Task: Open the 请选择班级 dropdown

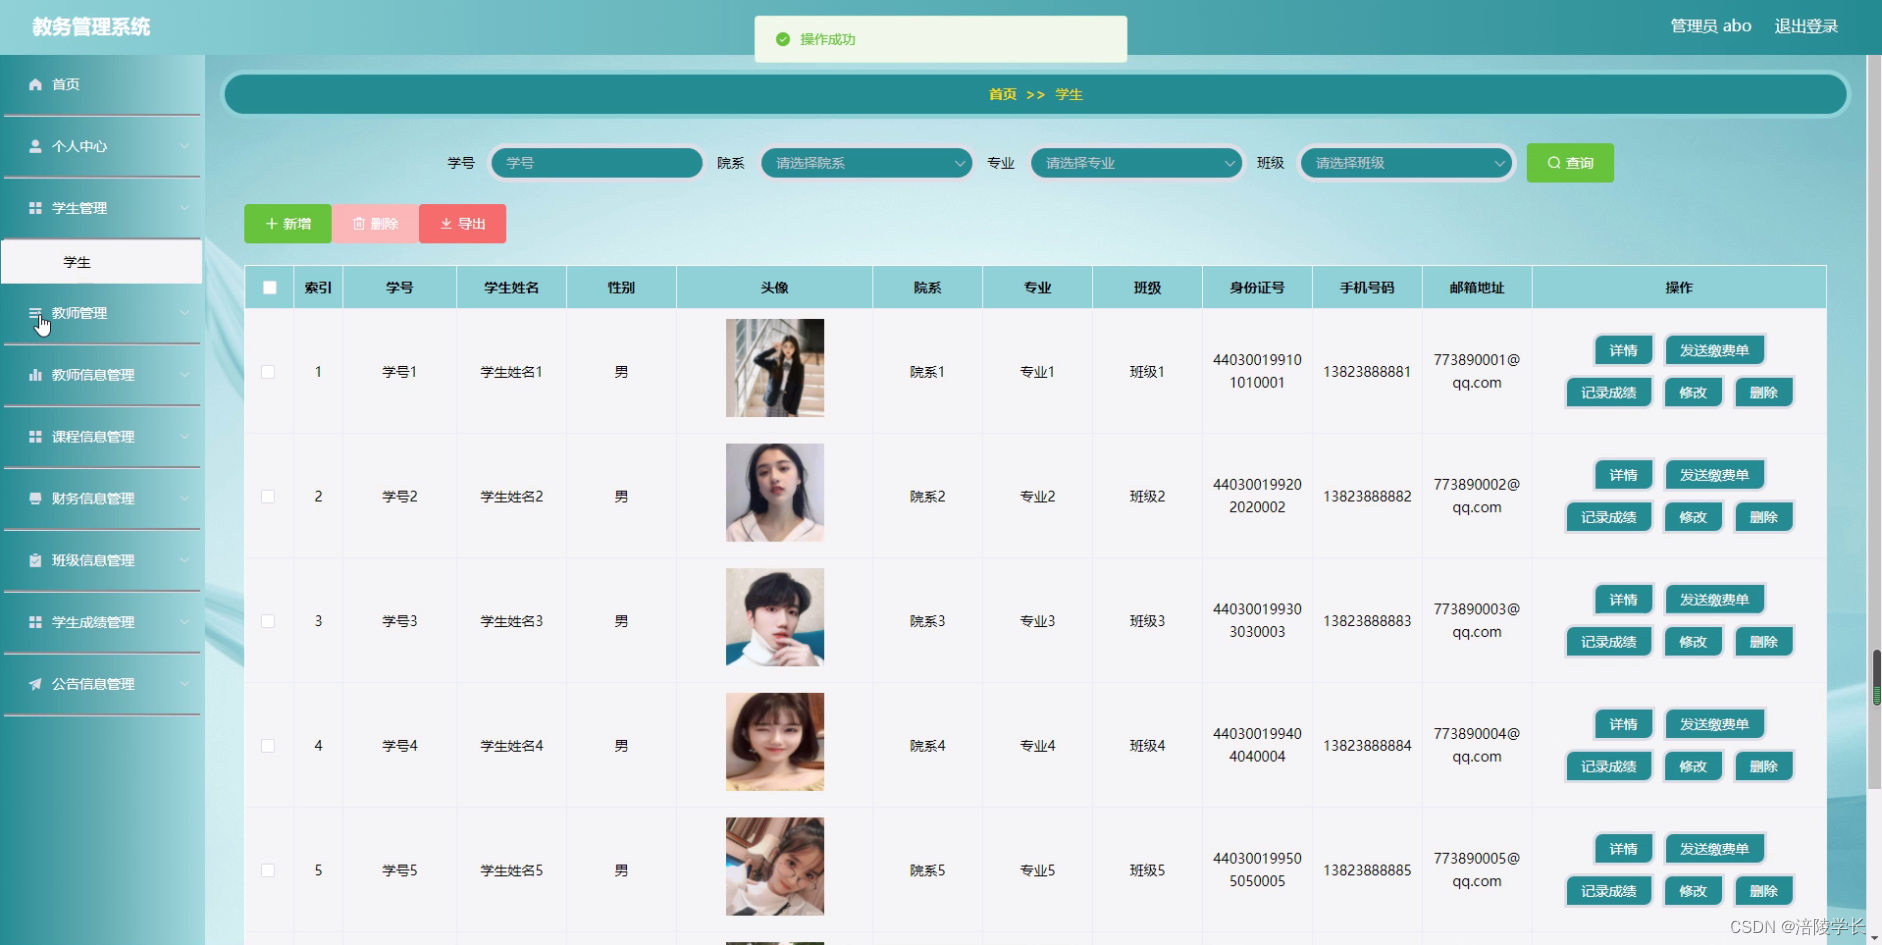Action: [1405, 162]
